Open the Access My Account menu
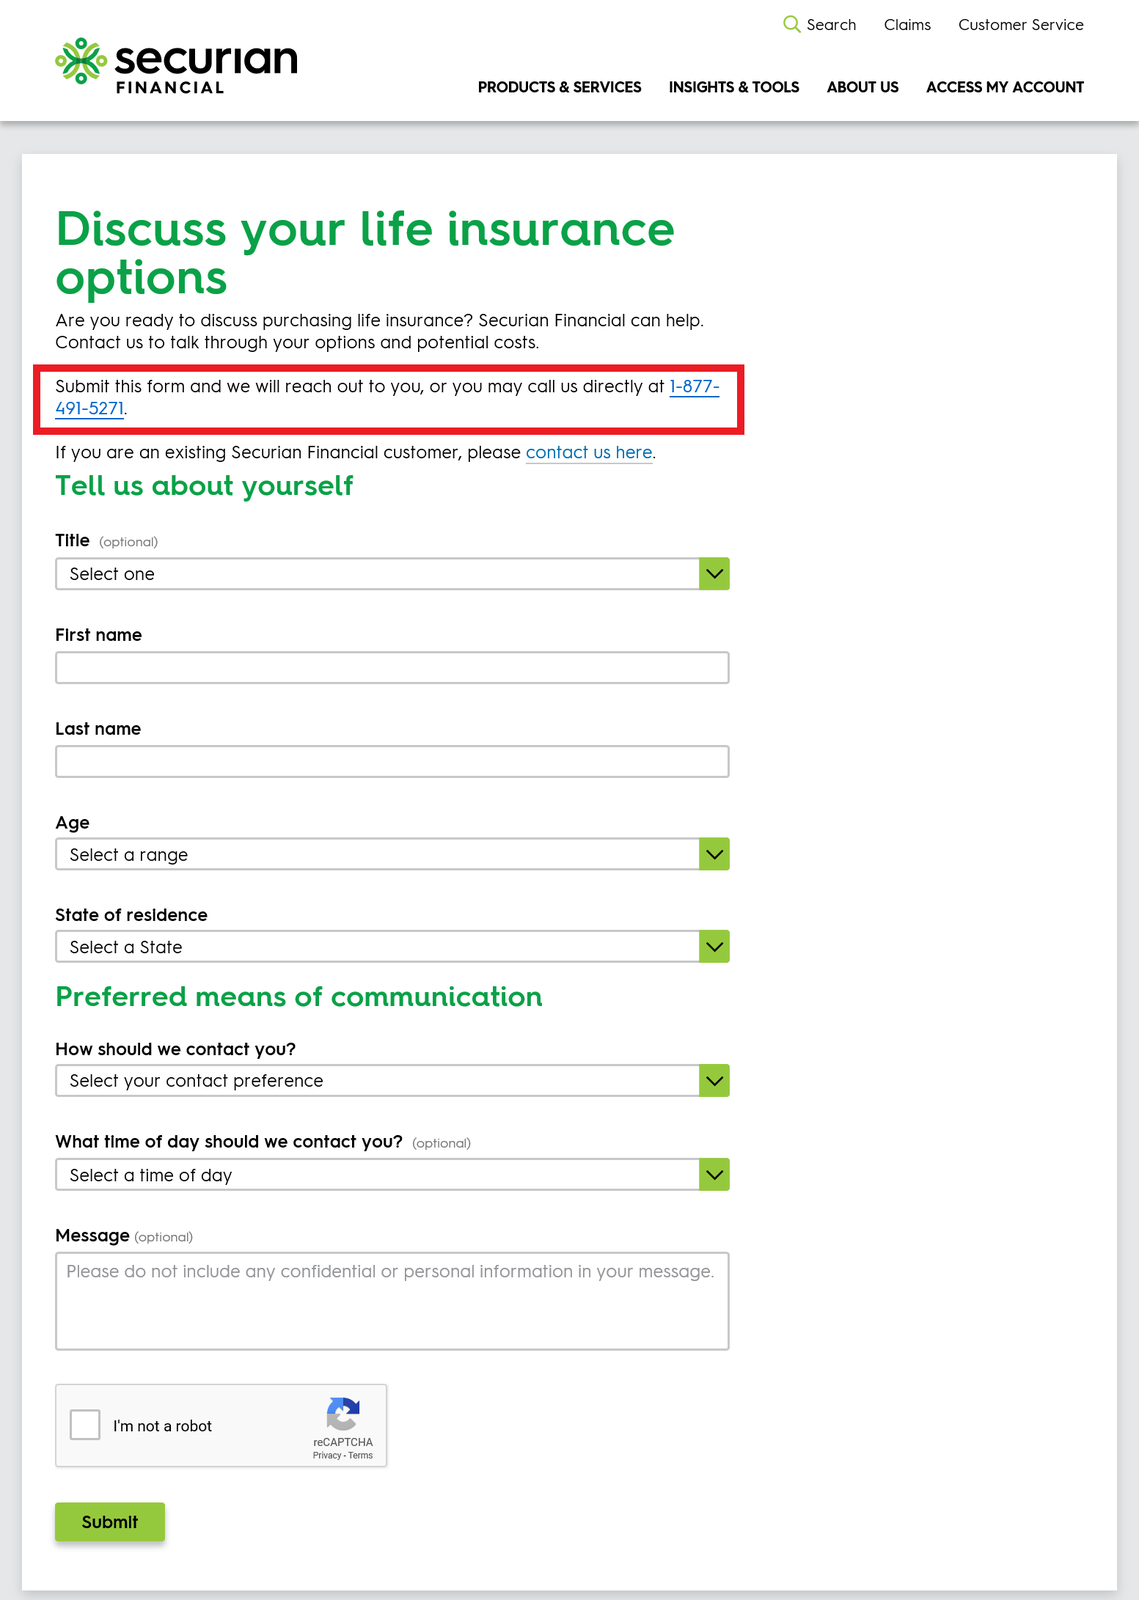This screenshot has height=1600, width=1139. [1005, 87]
